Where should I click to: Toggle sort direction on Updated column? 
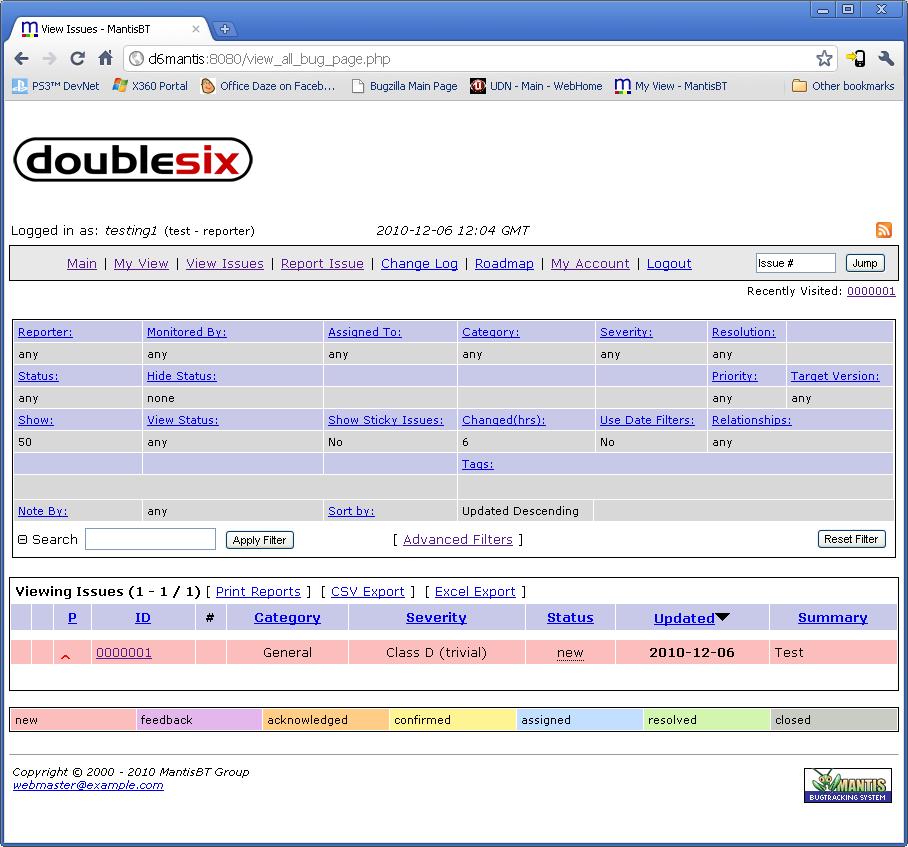tap(722, 618)
